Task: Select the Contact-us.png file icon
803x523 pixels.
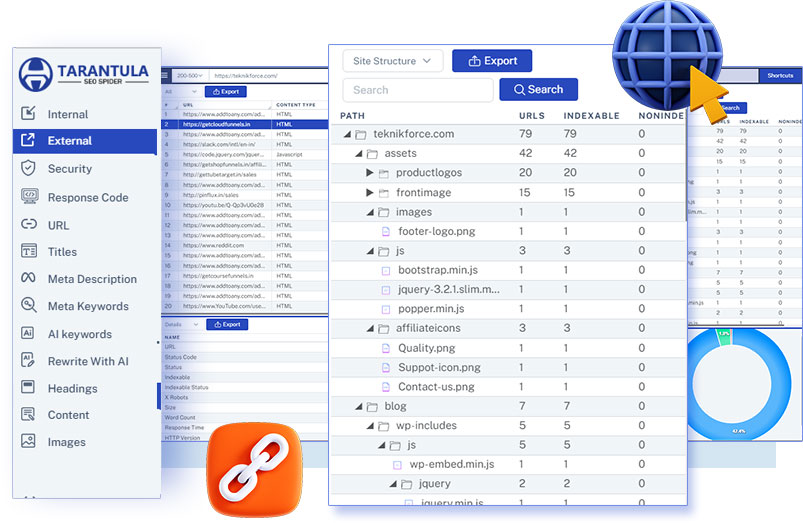Action: 386,387
